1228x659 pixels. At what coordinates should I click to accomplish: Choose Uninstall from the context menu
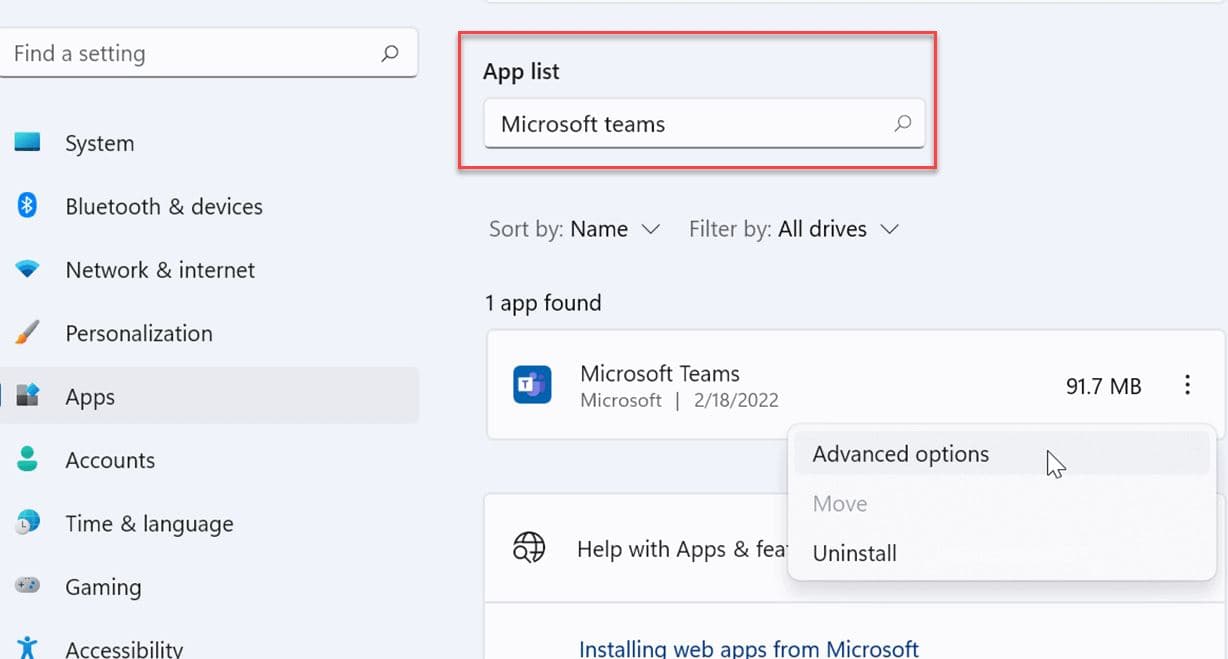(854, 553)
